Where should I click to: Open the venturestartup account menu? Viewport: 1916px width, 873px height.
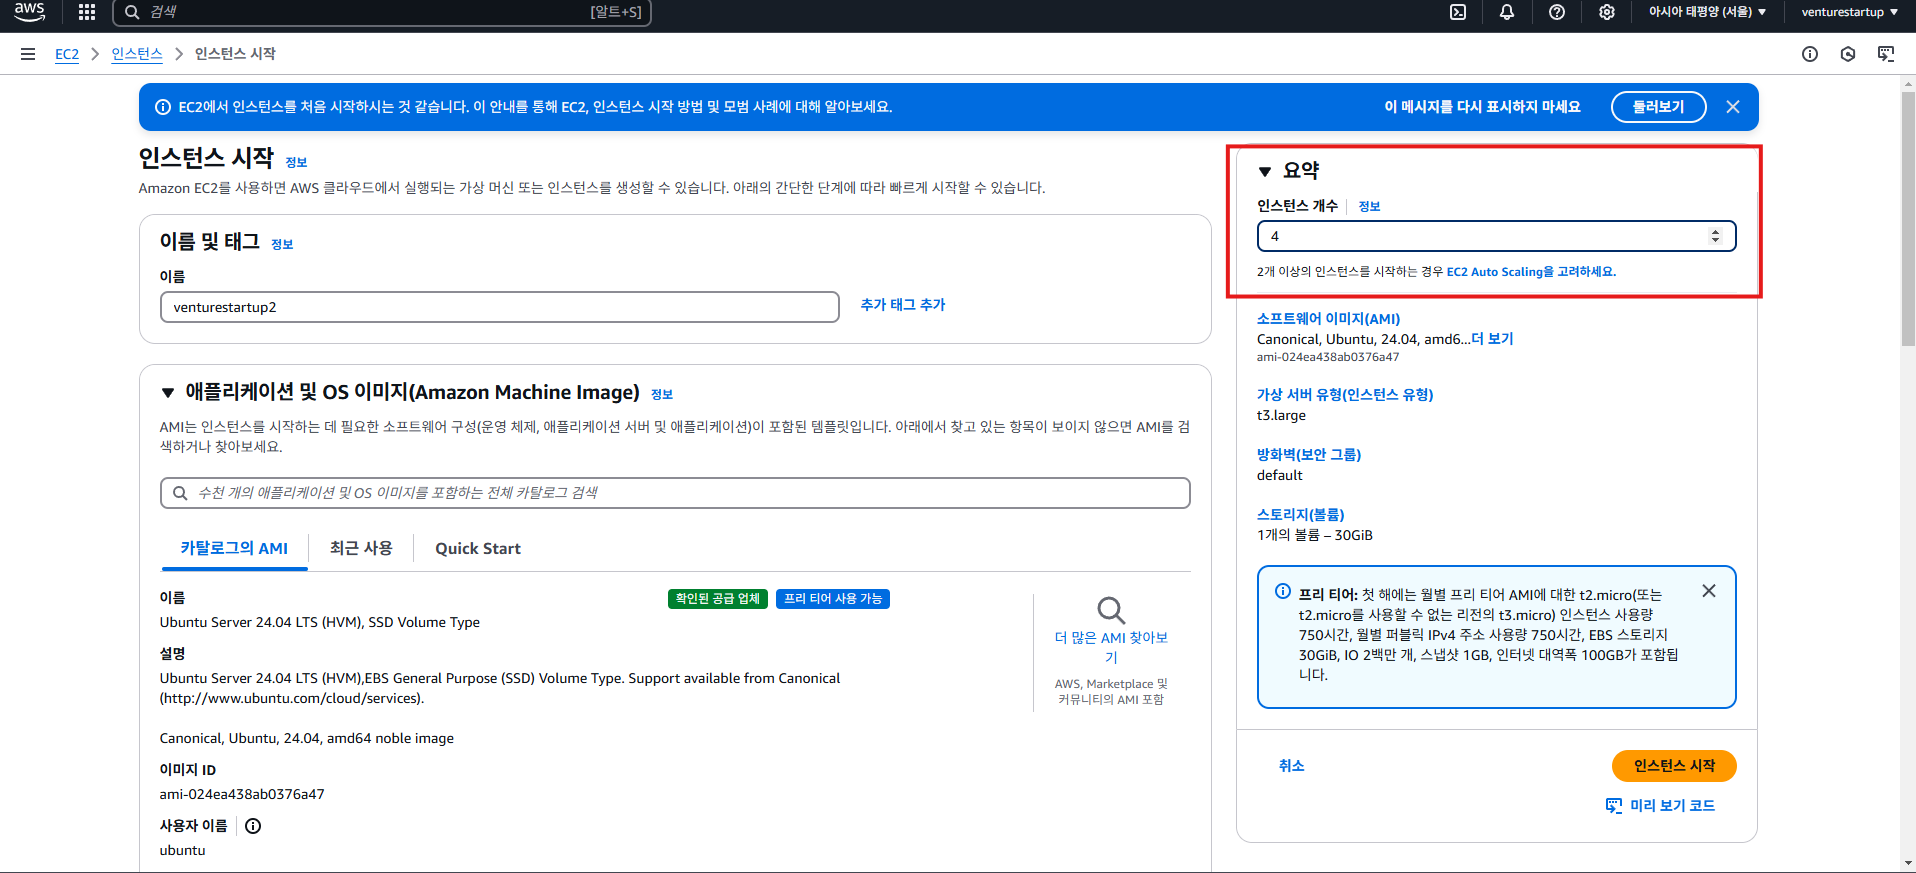click(x=1849, y=12)
